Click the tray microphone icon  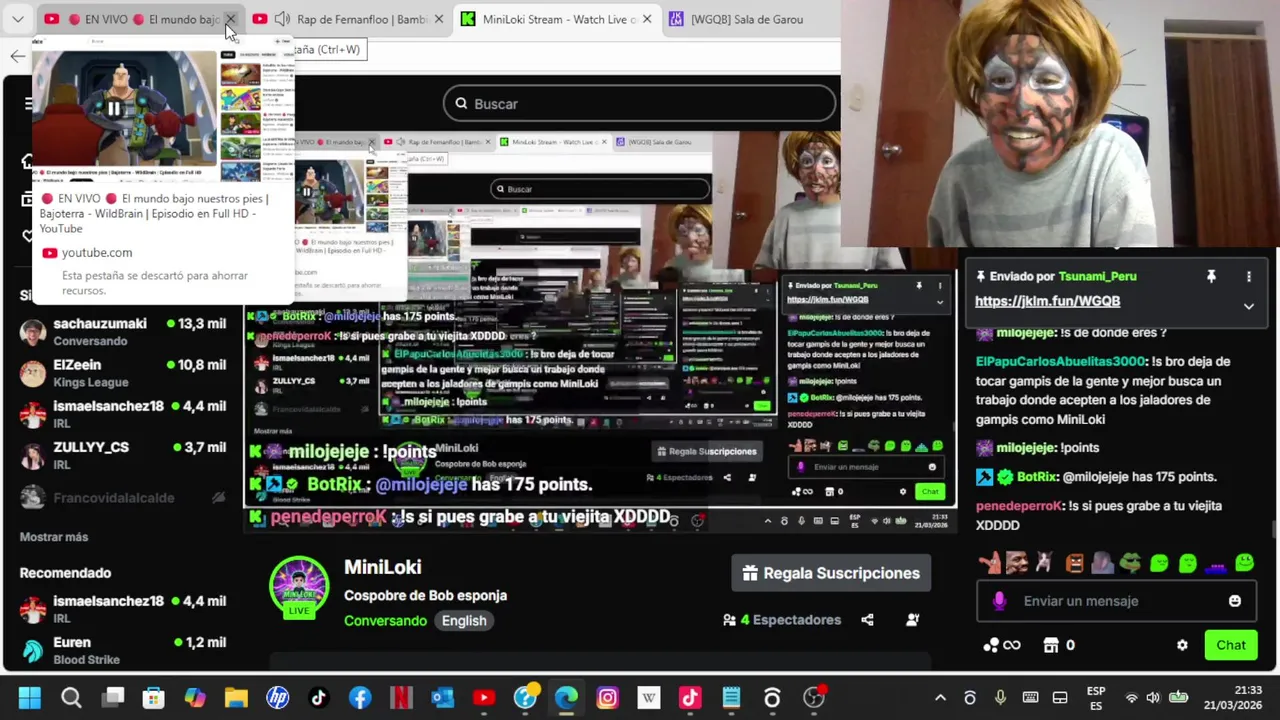click(x=1000, y=698)
